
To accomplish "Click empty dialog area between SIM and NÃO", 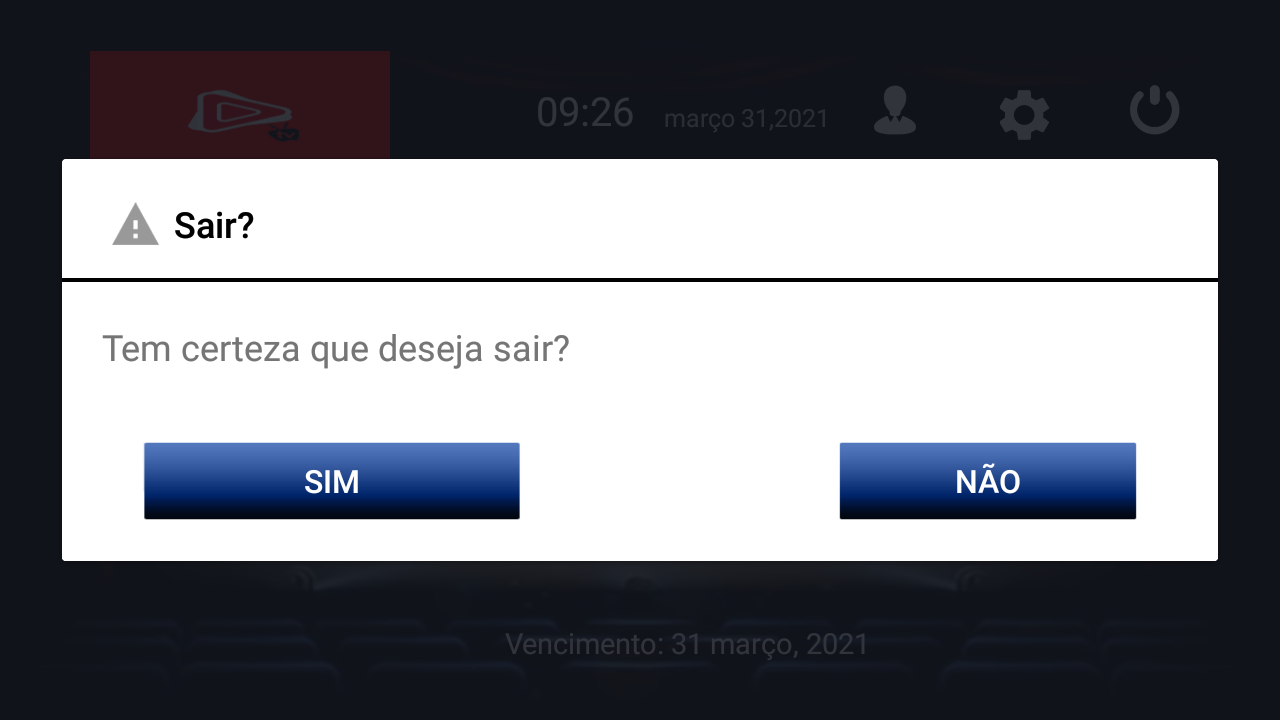I will coord(680,481).
